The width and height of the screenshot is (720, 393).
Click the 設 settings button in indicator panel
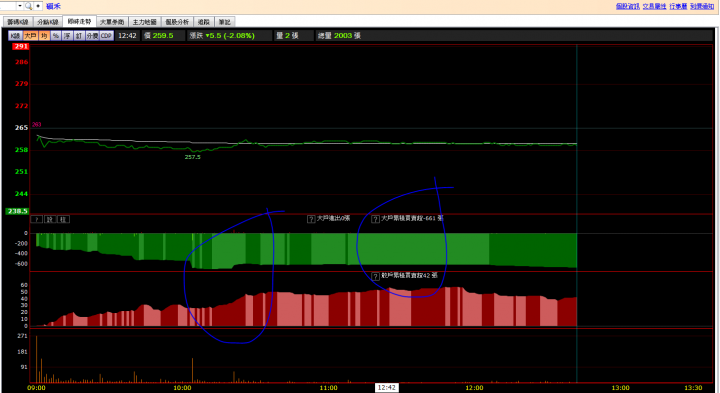[50, 219]
